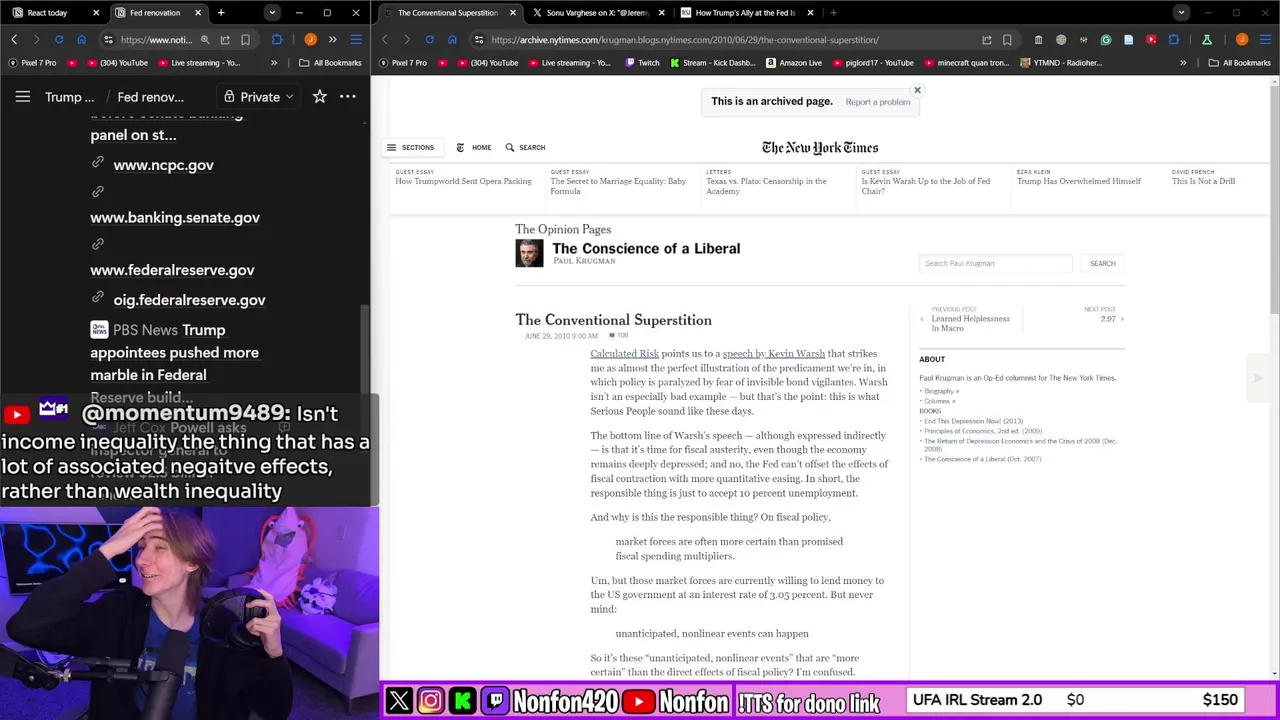
Task: Reload page in left browser window
Action: click(59, 39)
